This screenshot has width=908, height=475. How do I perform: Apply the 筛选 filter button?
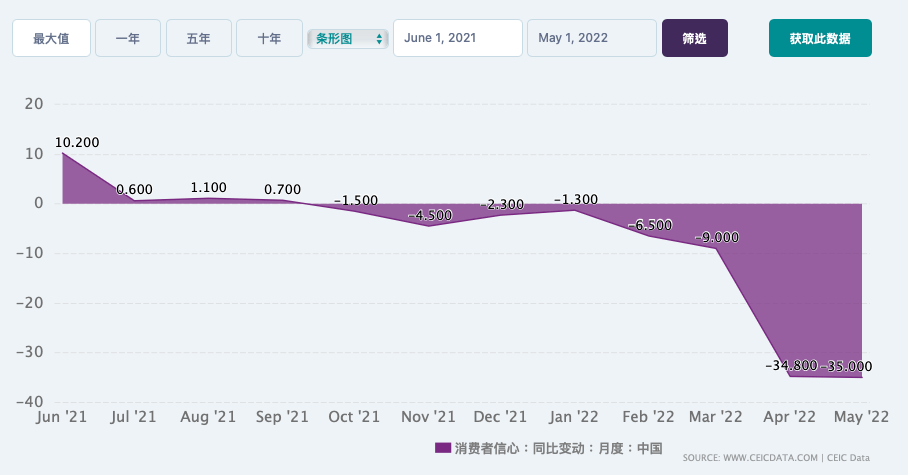coord(694,38)
